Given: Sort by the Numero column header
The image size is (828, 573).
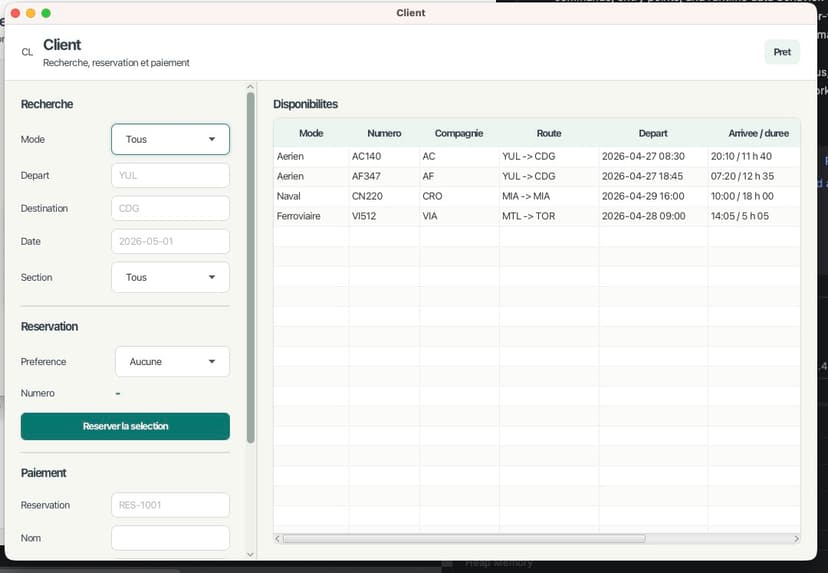Looking at the screenshot, I should (x=384, y=133).
